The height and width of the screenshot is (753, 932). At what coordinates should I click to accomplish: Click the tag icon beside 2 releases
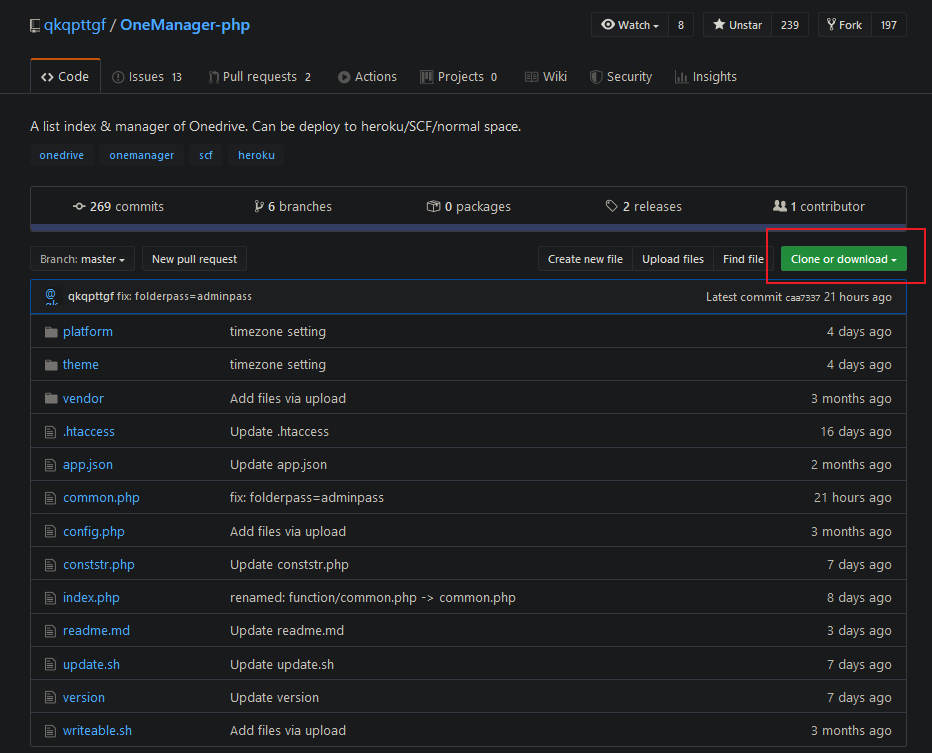pos(612,206)
